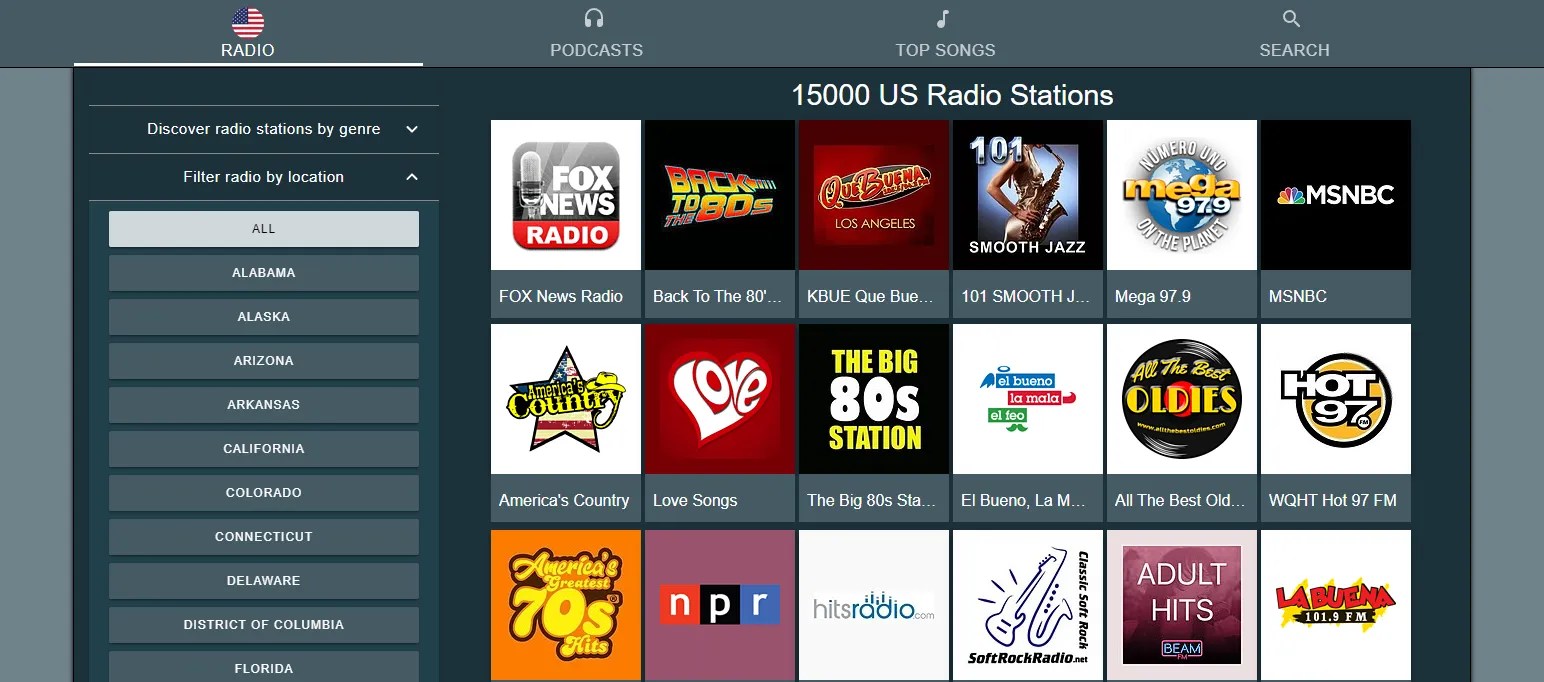
Task: Select the FLORIDA location filter
Action: point(263,668)
